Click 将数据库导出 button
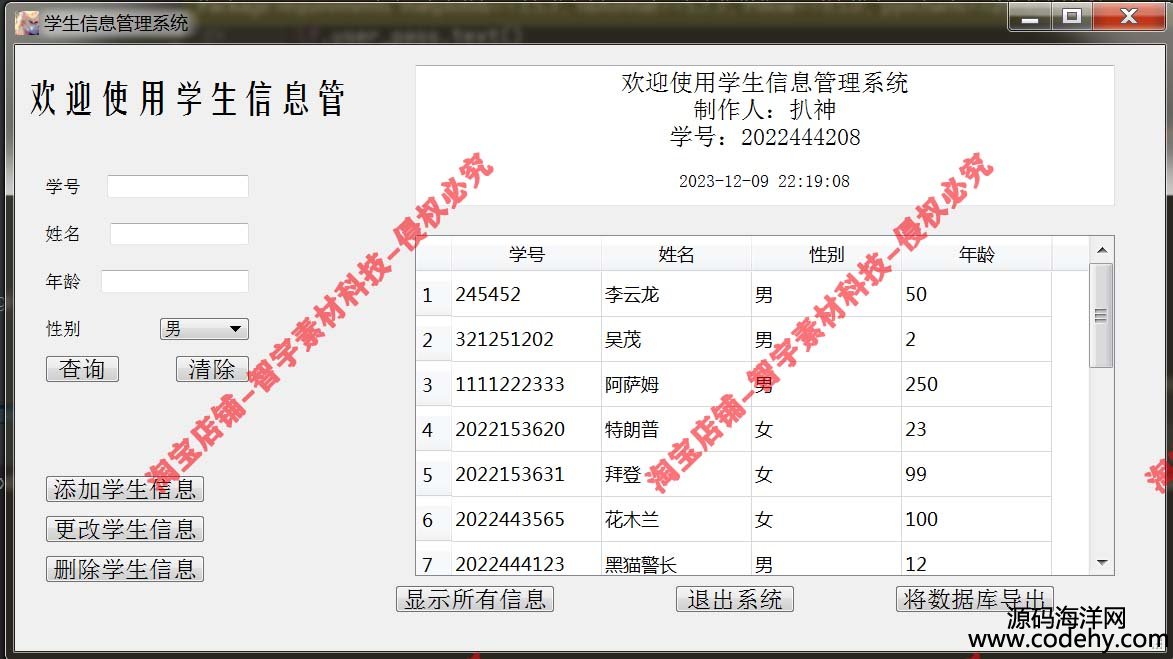This screenshot has height=659, width=1173. (x=974, y=599)
